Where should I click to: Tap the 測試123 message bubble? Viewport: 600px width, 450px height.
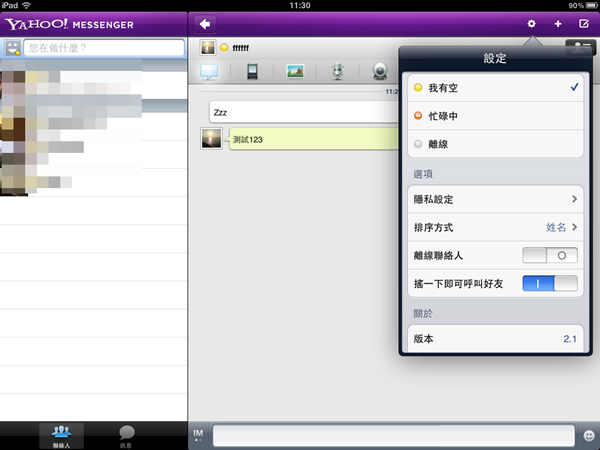pos(314,139)
